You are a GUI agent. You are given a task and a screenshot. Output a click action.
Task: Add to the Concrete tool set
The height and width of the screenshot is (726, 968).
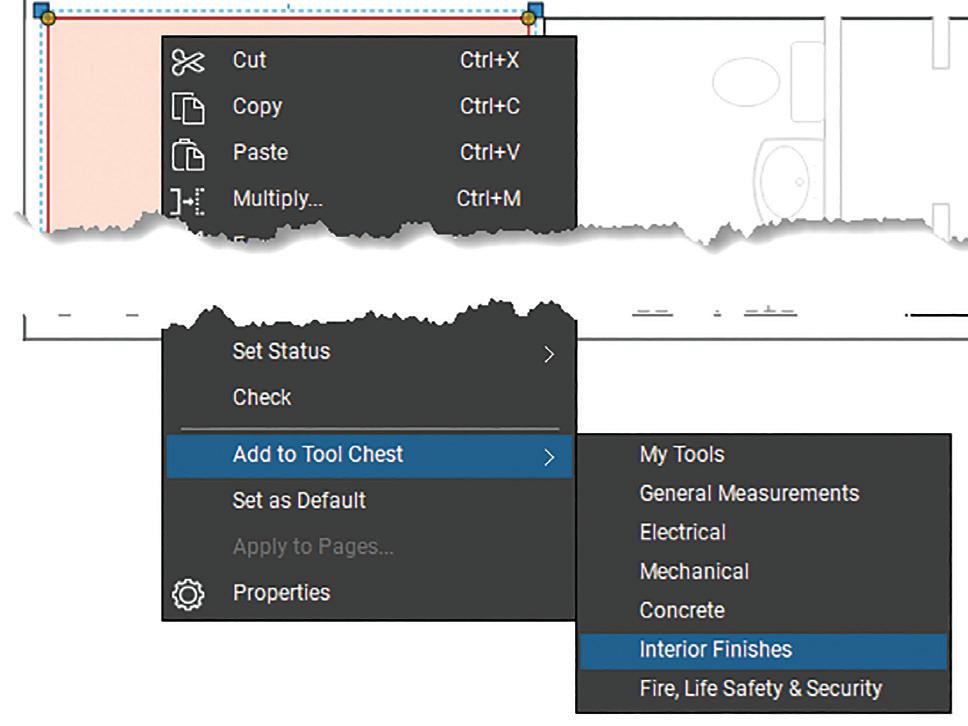pos(682,610)
